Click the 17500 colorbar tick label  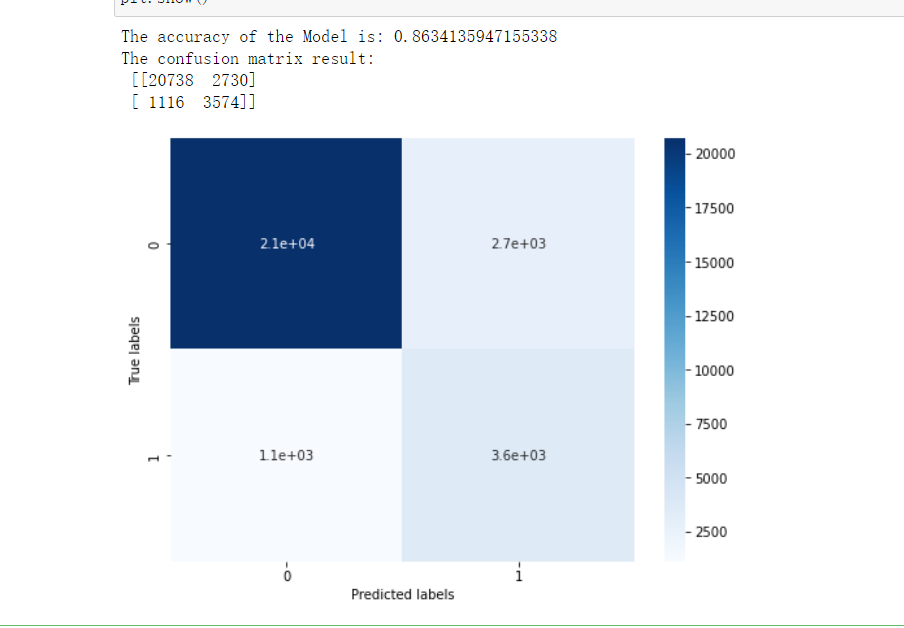point(715,208)
